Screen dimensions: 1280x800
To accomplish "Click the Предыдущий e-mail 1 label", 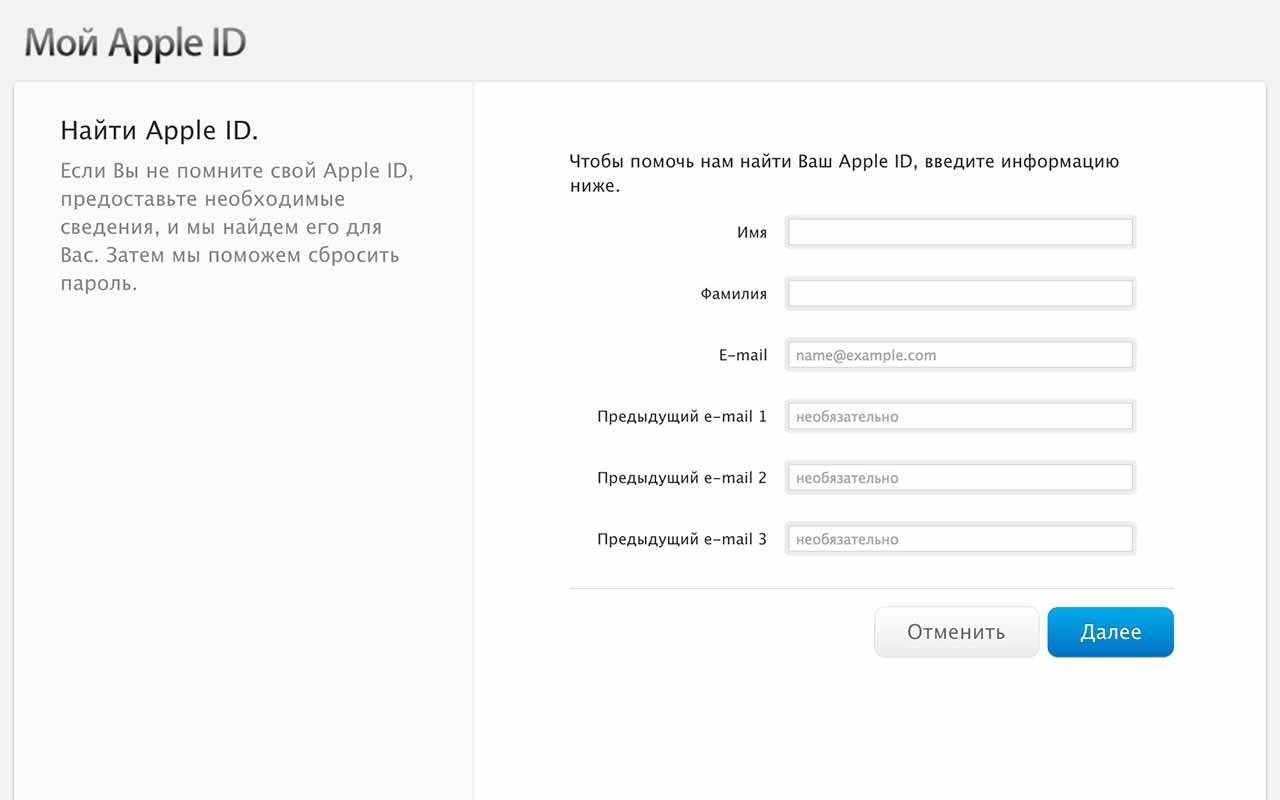I will 682,416.
